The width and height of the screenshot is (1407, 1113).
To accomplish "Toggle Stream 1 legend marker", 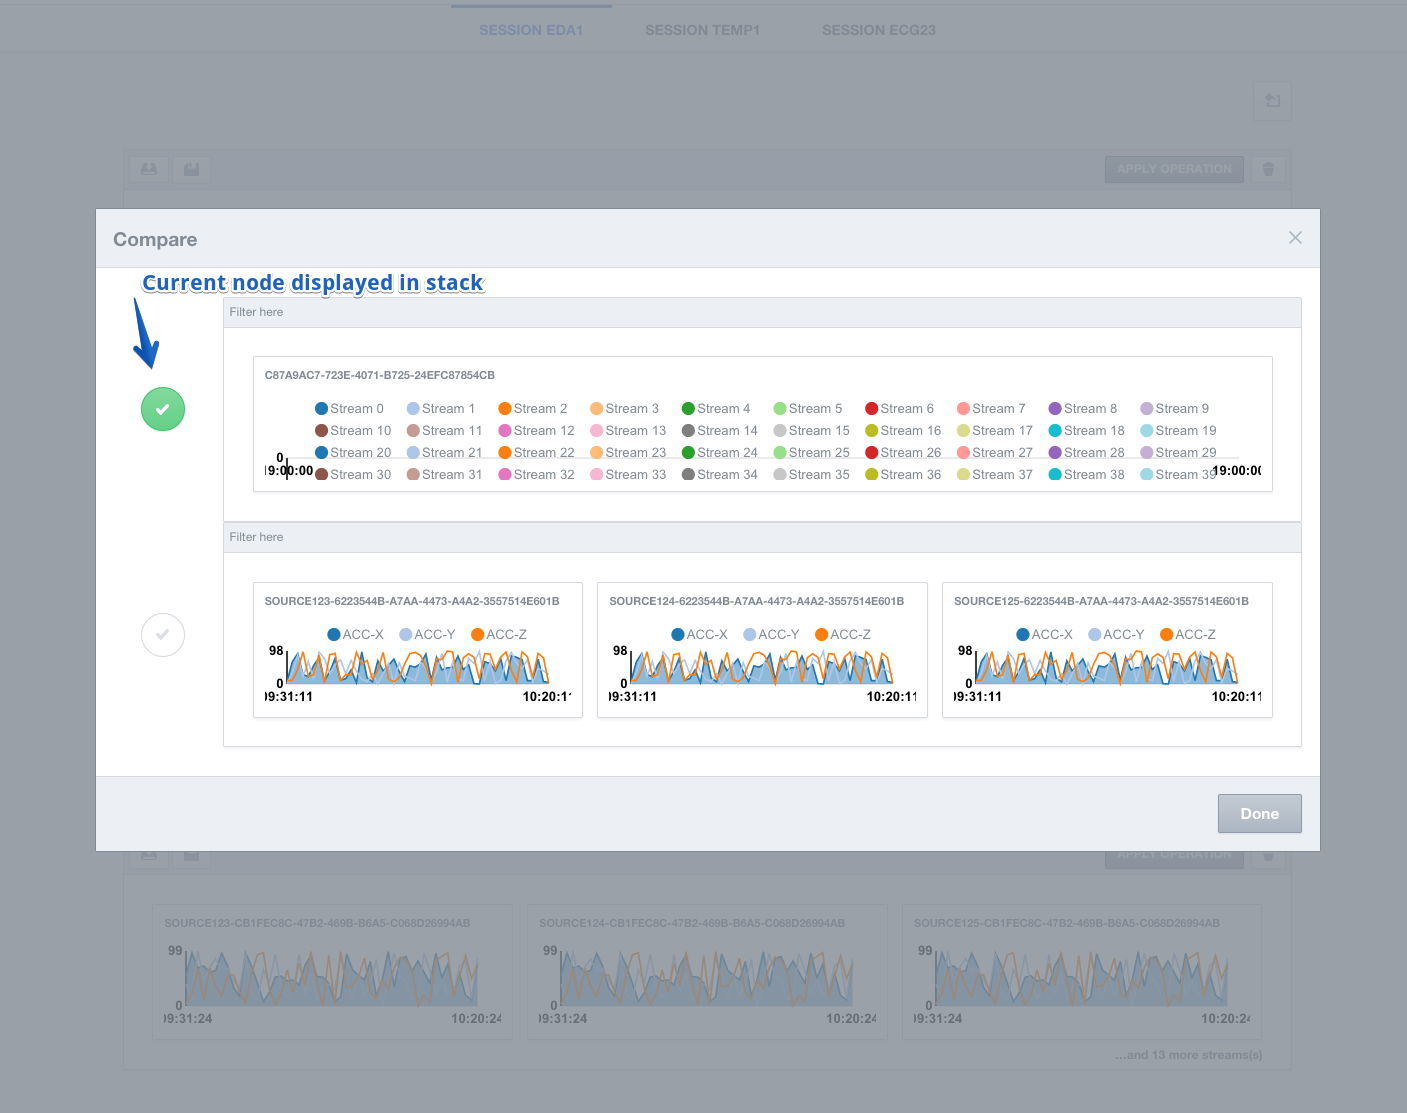I will [413, 408].
